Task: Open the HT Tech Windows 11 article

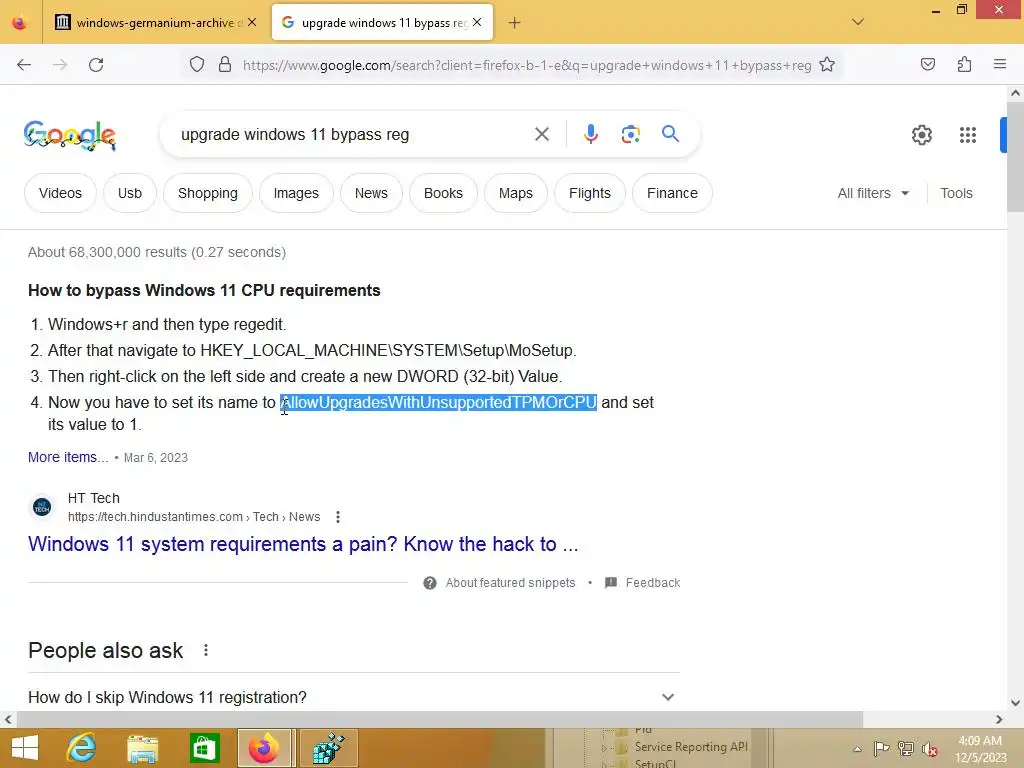Action: (303, 544)
